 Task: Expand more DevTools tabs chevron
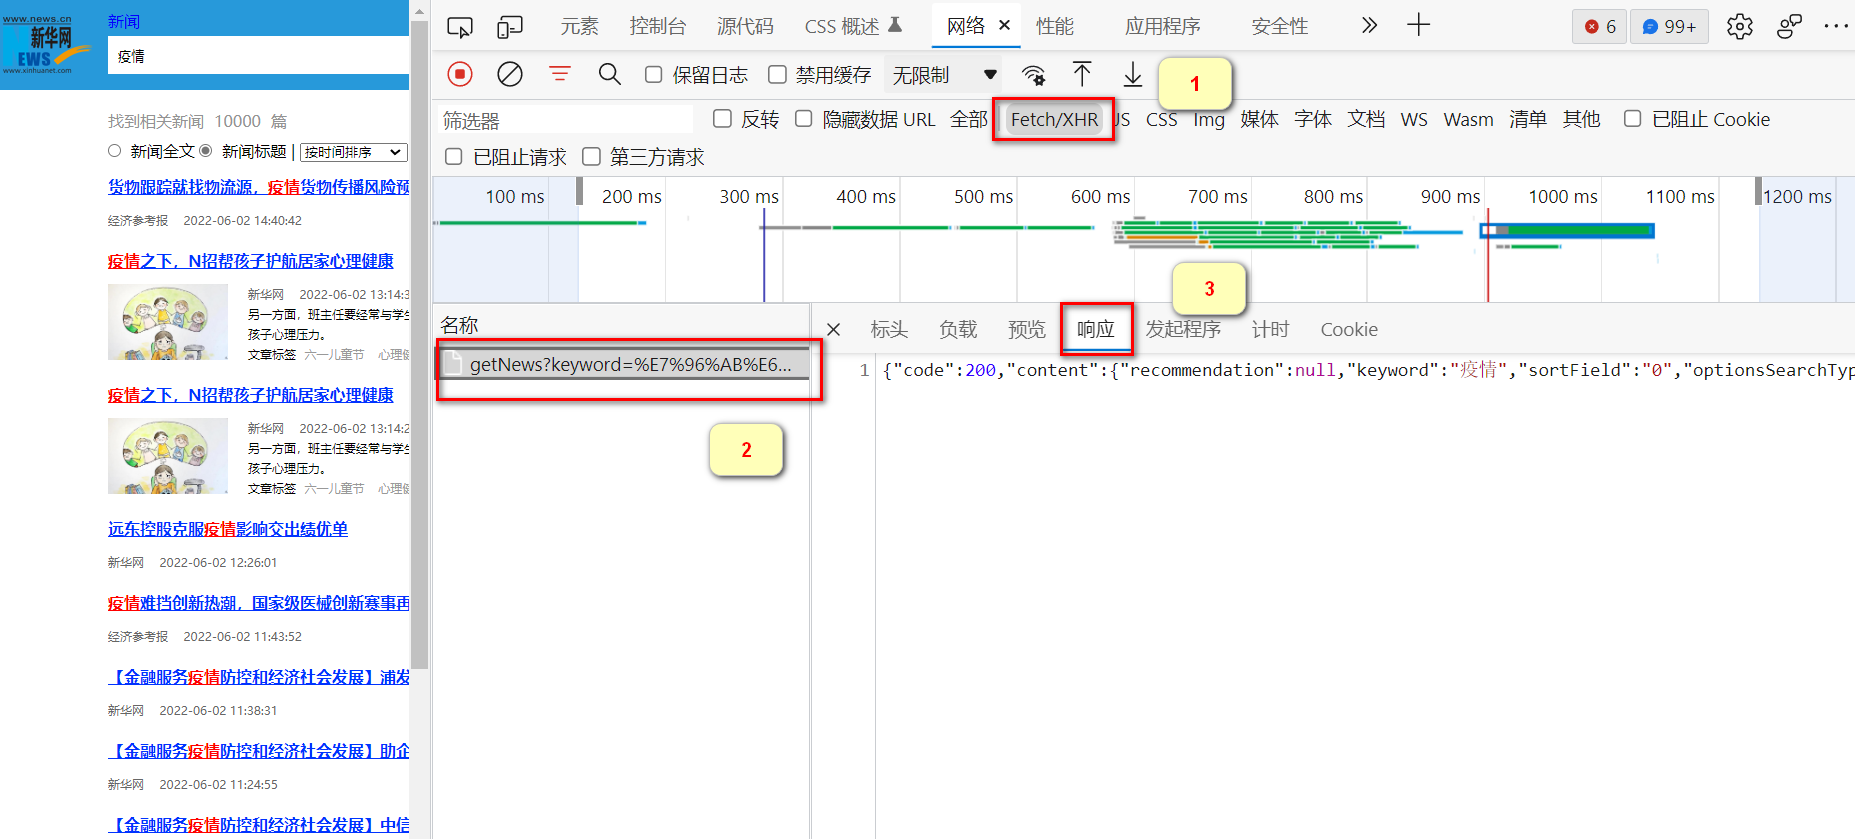click(x=1369, y=25)
